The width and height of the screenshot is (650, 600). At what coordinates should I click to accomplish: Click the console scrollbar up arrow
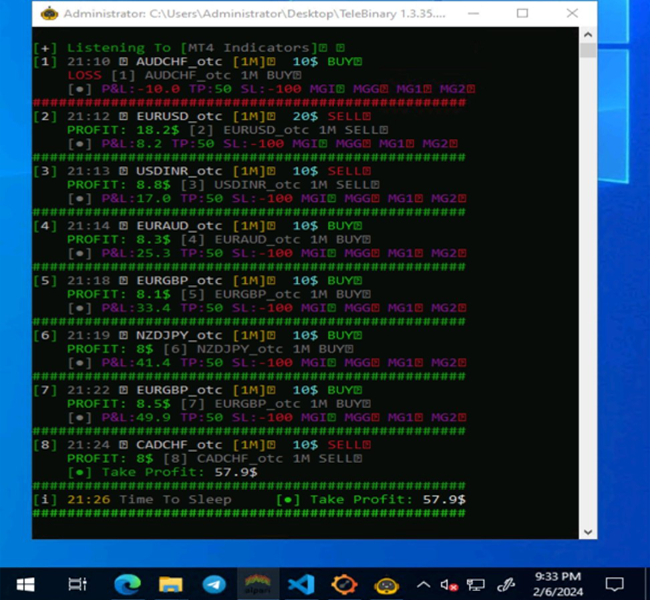(588, 34)
